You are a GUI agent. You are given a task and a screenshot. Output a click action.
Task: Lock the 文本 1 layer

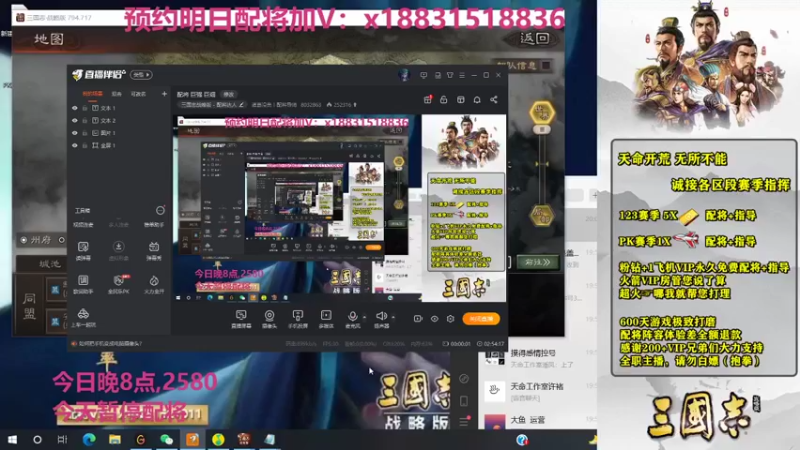(x=85, y=108)
